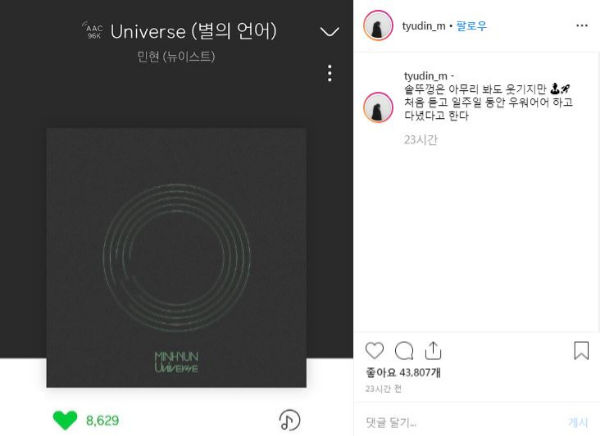
Task: Open post options three-dot menu
Action: [x=582, y=26]
